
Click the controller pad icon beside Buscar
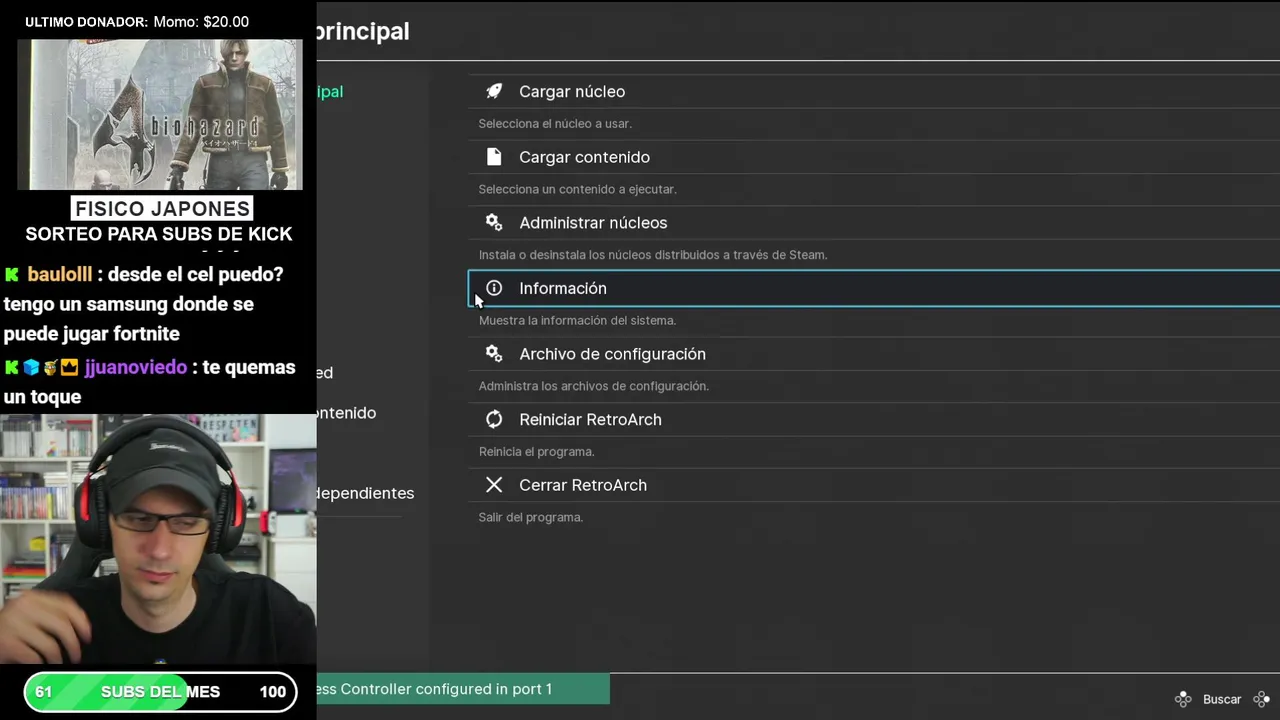(1183, 699)
